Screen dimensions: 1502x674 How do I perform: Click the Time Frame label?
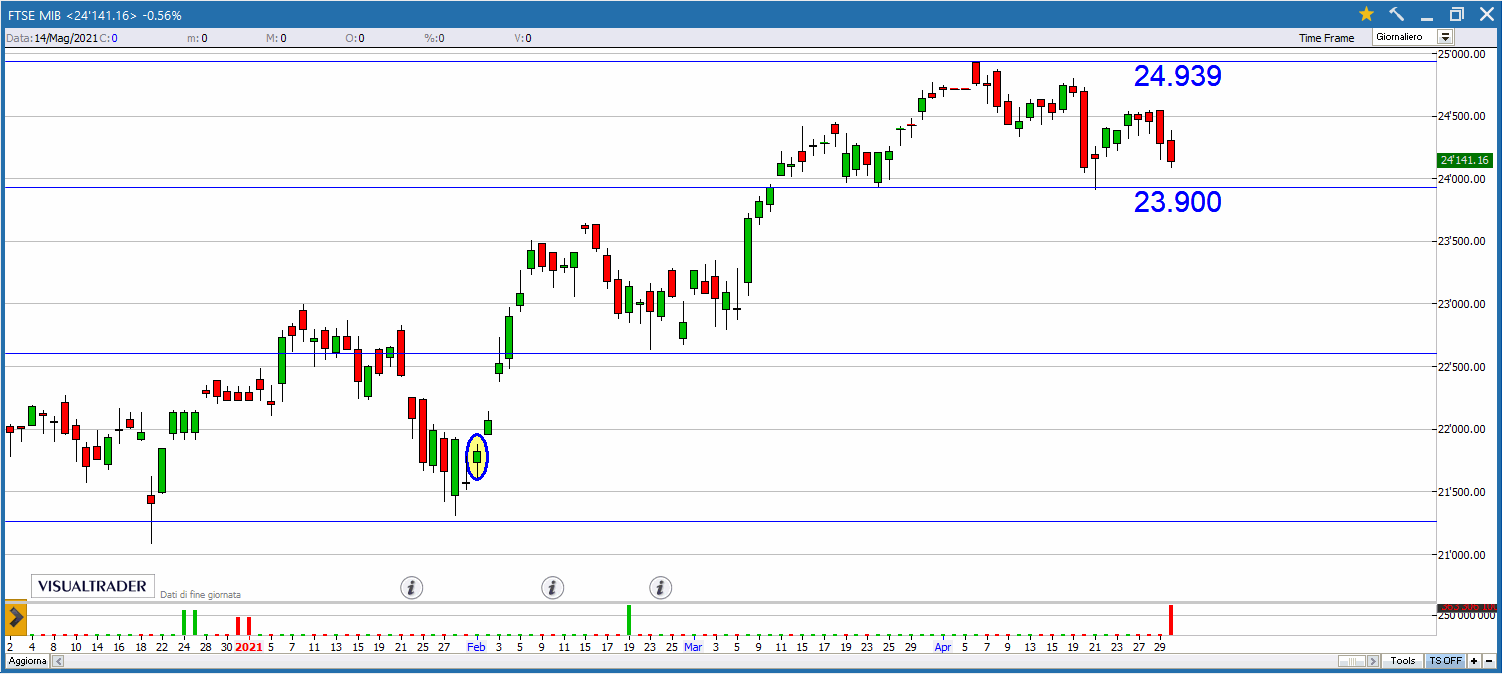(x=1327, y=38)
